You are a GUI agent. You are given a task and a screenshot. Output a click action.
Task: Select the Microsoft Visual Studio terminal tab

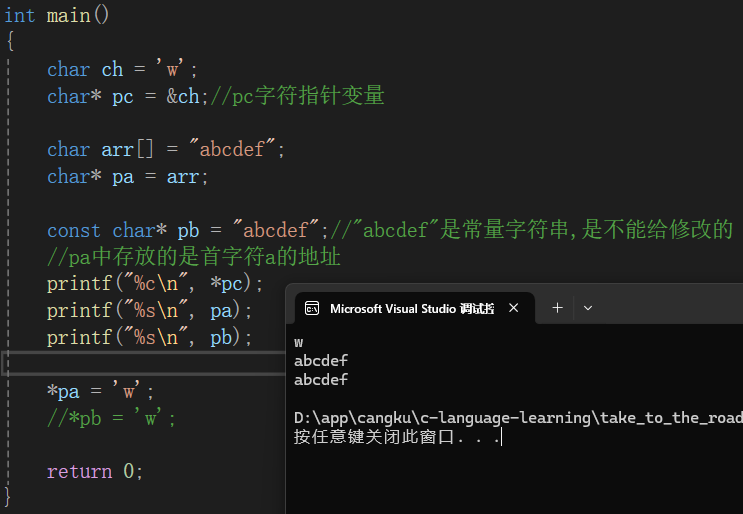click(x=415, y=308)
